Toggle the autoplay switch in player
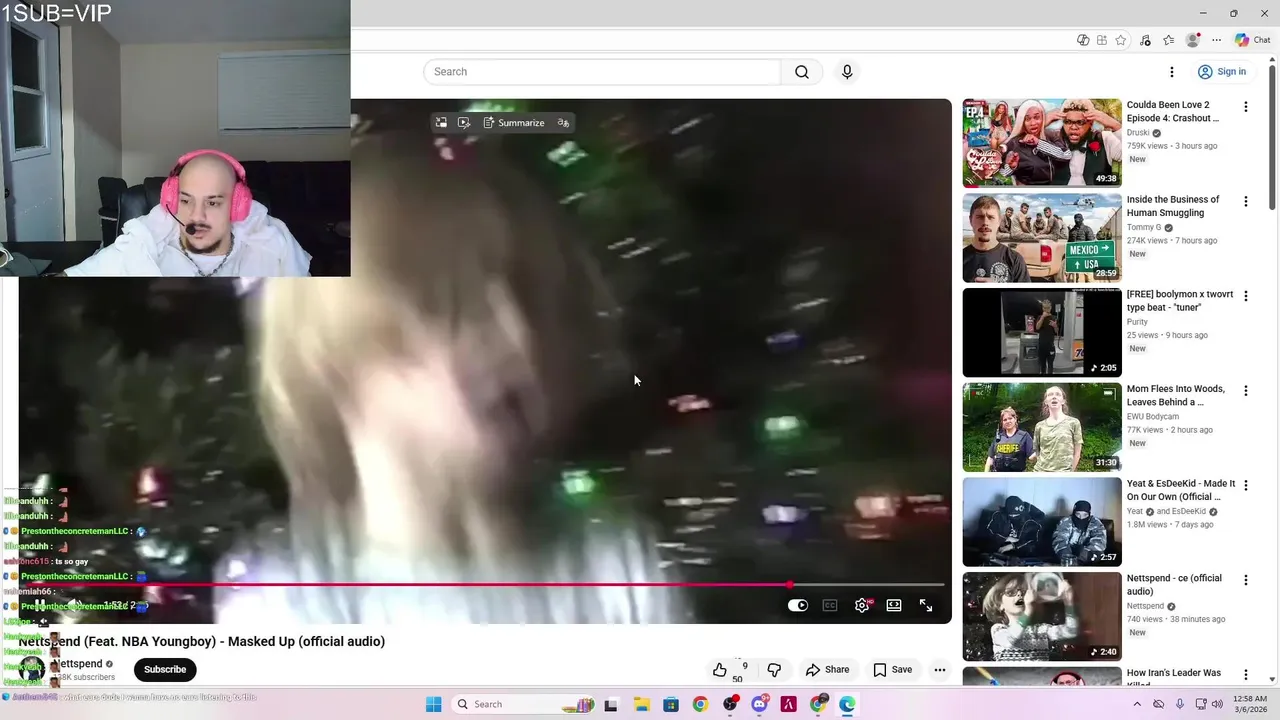The width and height of the screenshot is (1280, 720). pyautogui.click(x=797, y=605)
